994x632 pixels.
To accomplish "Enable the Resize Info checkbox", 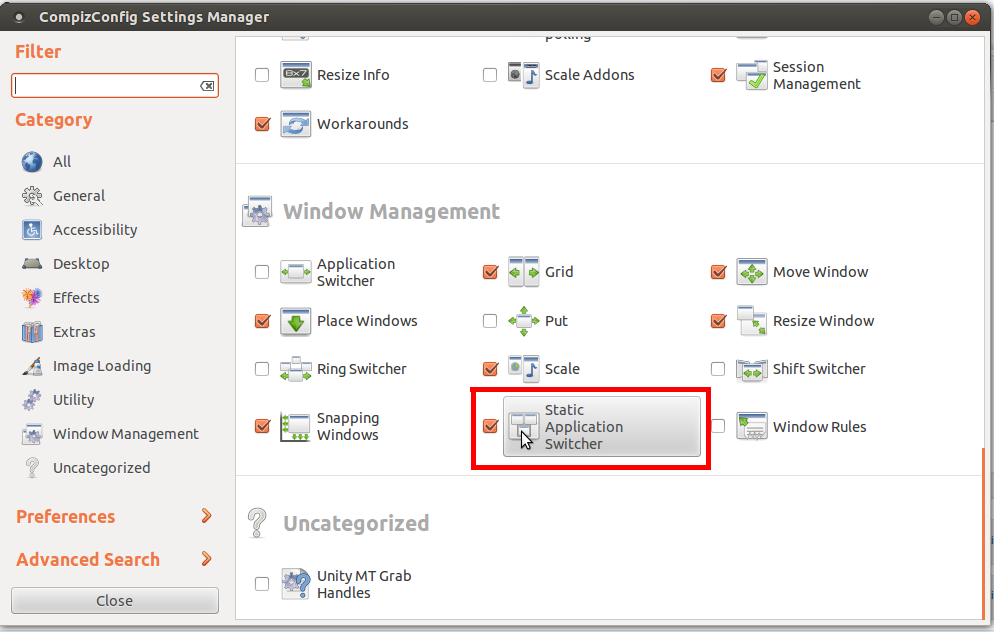I will pyautogui.click(x=262, y=75).
